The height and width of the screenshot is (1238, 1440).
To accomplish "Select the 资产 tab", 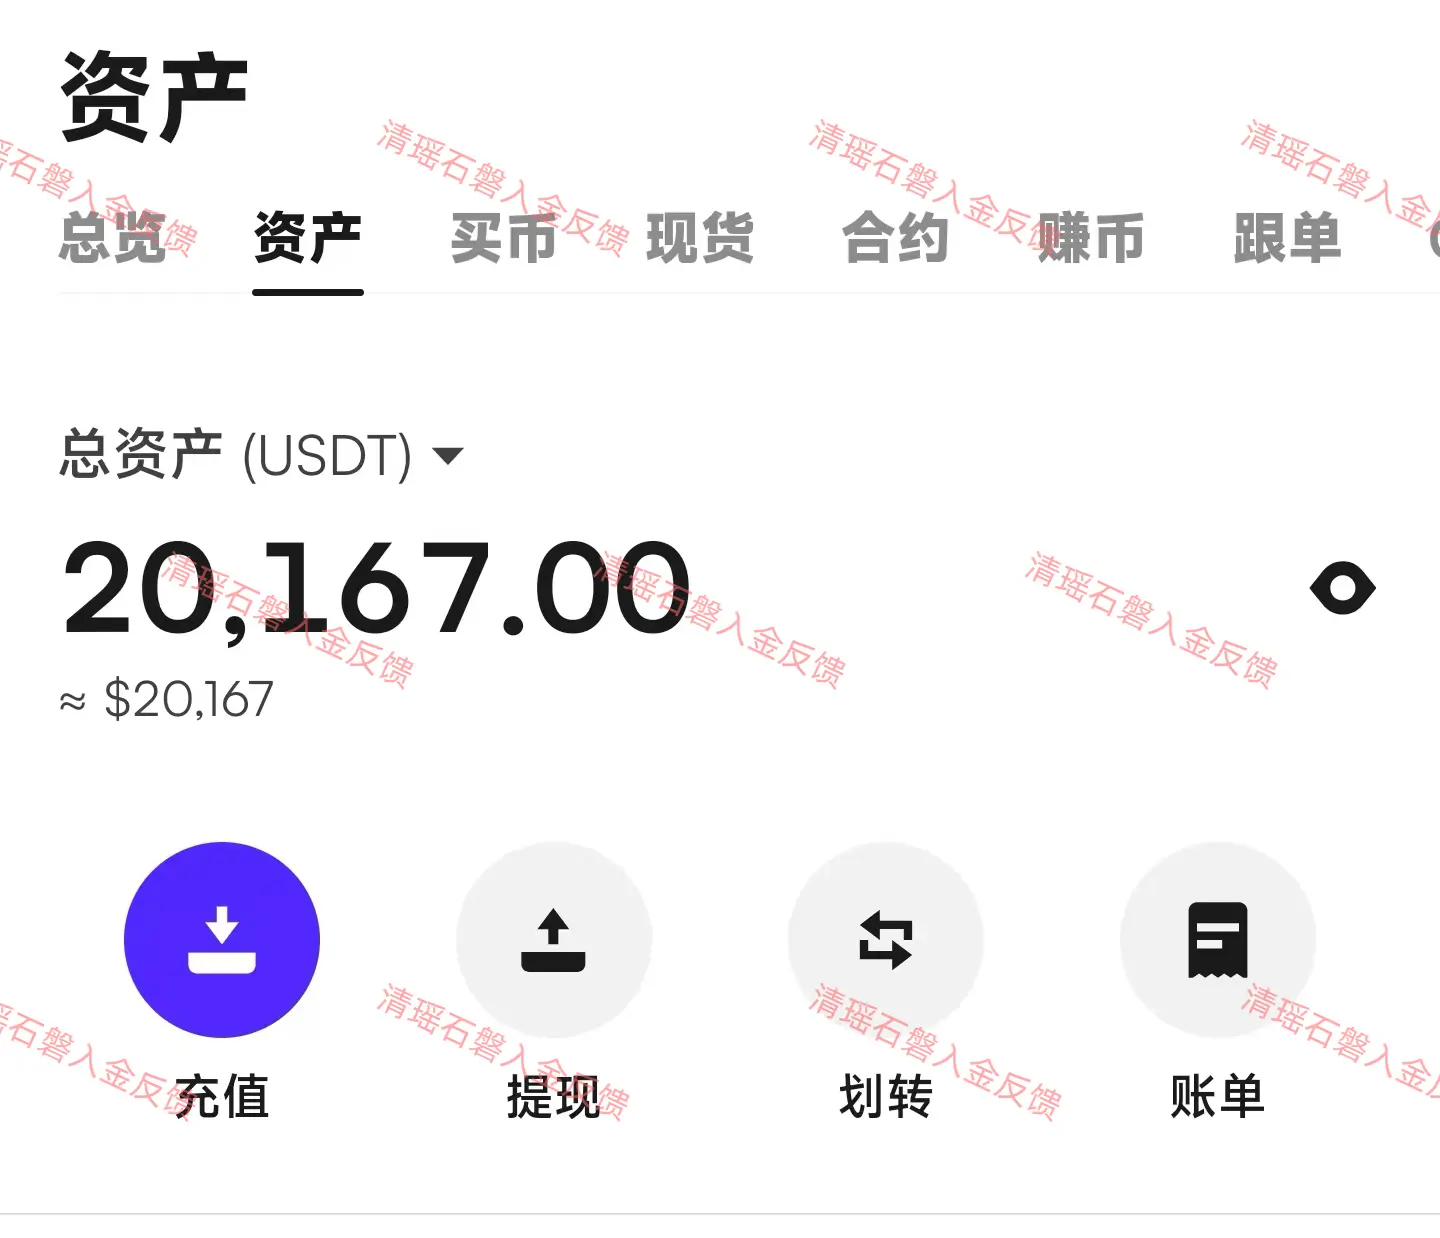I will coord(308,238).
